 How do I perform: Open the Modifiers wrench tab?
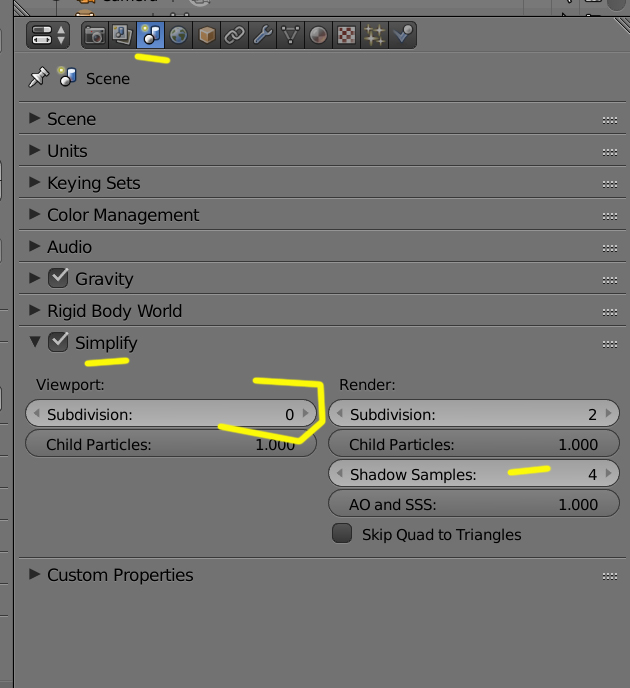(x=263, y=36)
